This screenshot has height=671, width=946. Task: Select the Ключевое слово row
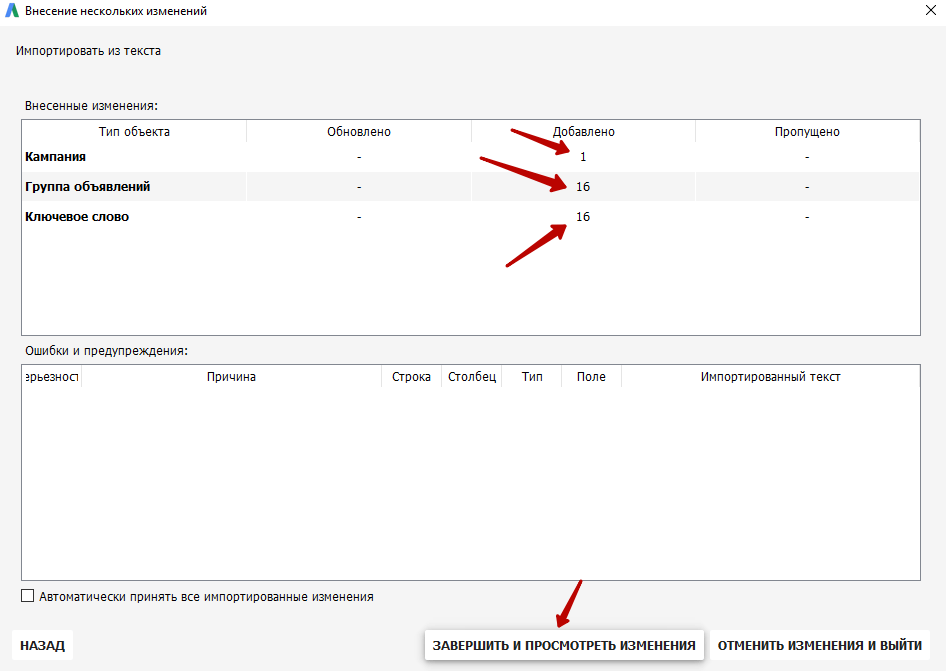click(x=471, y=217)
